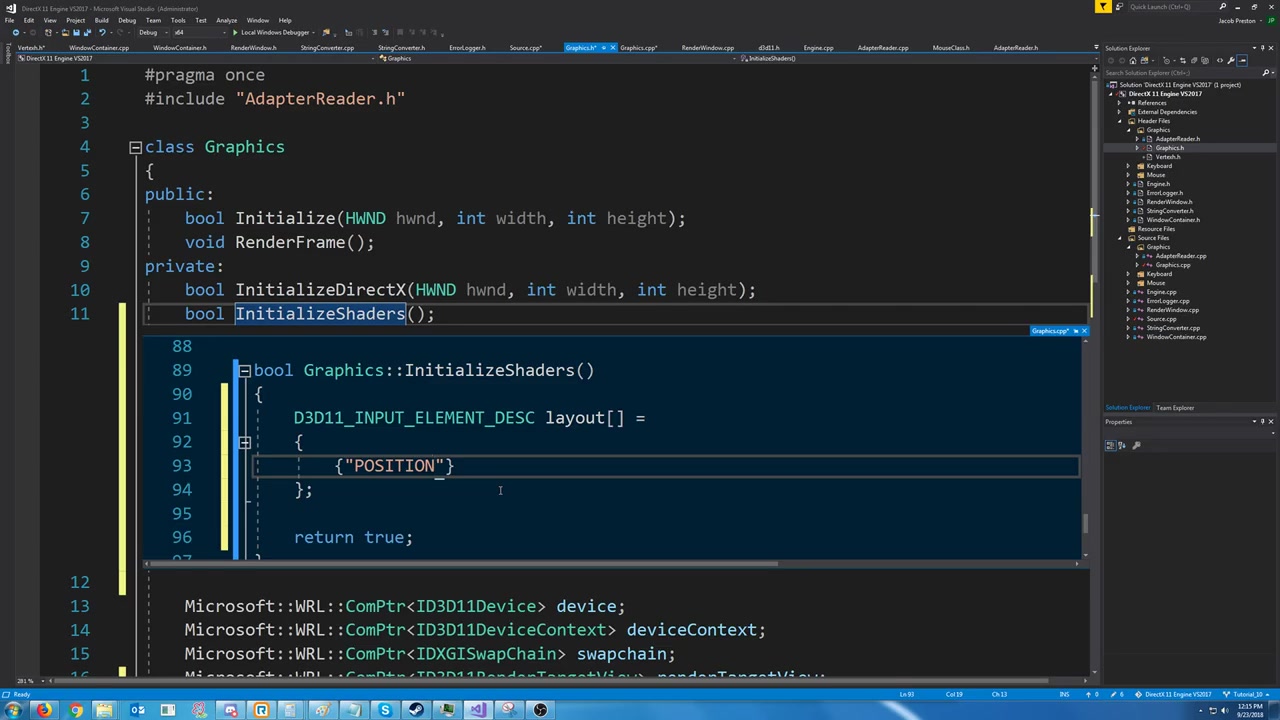Click RenderFrame on line 8

click(290, 242)
